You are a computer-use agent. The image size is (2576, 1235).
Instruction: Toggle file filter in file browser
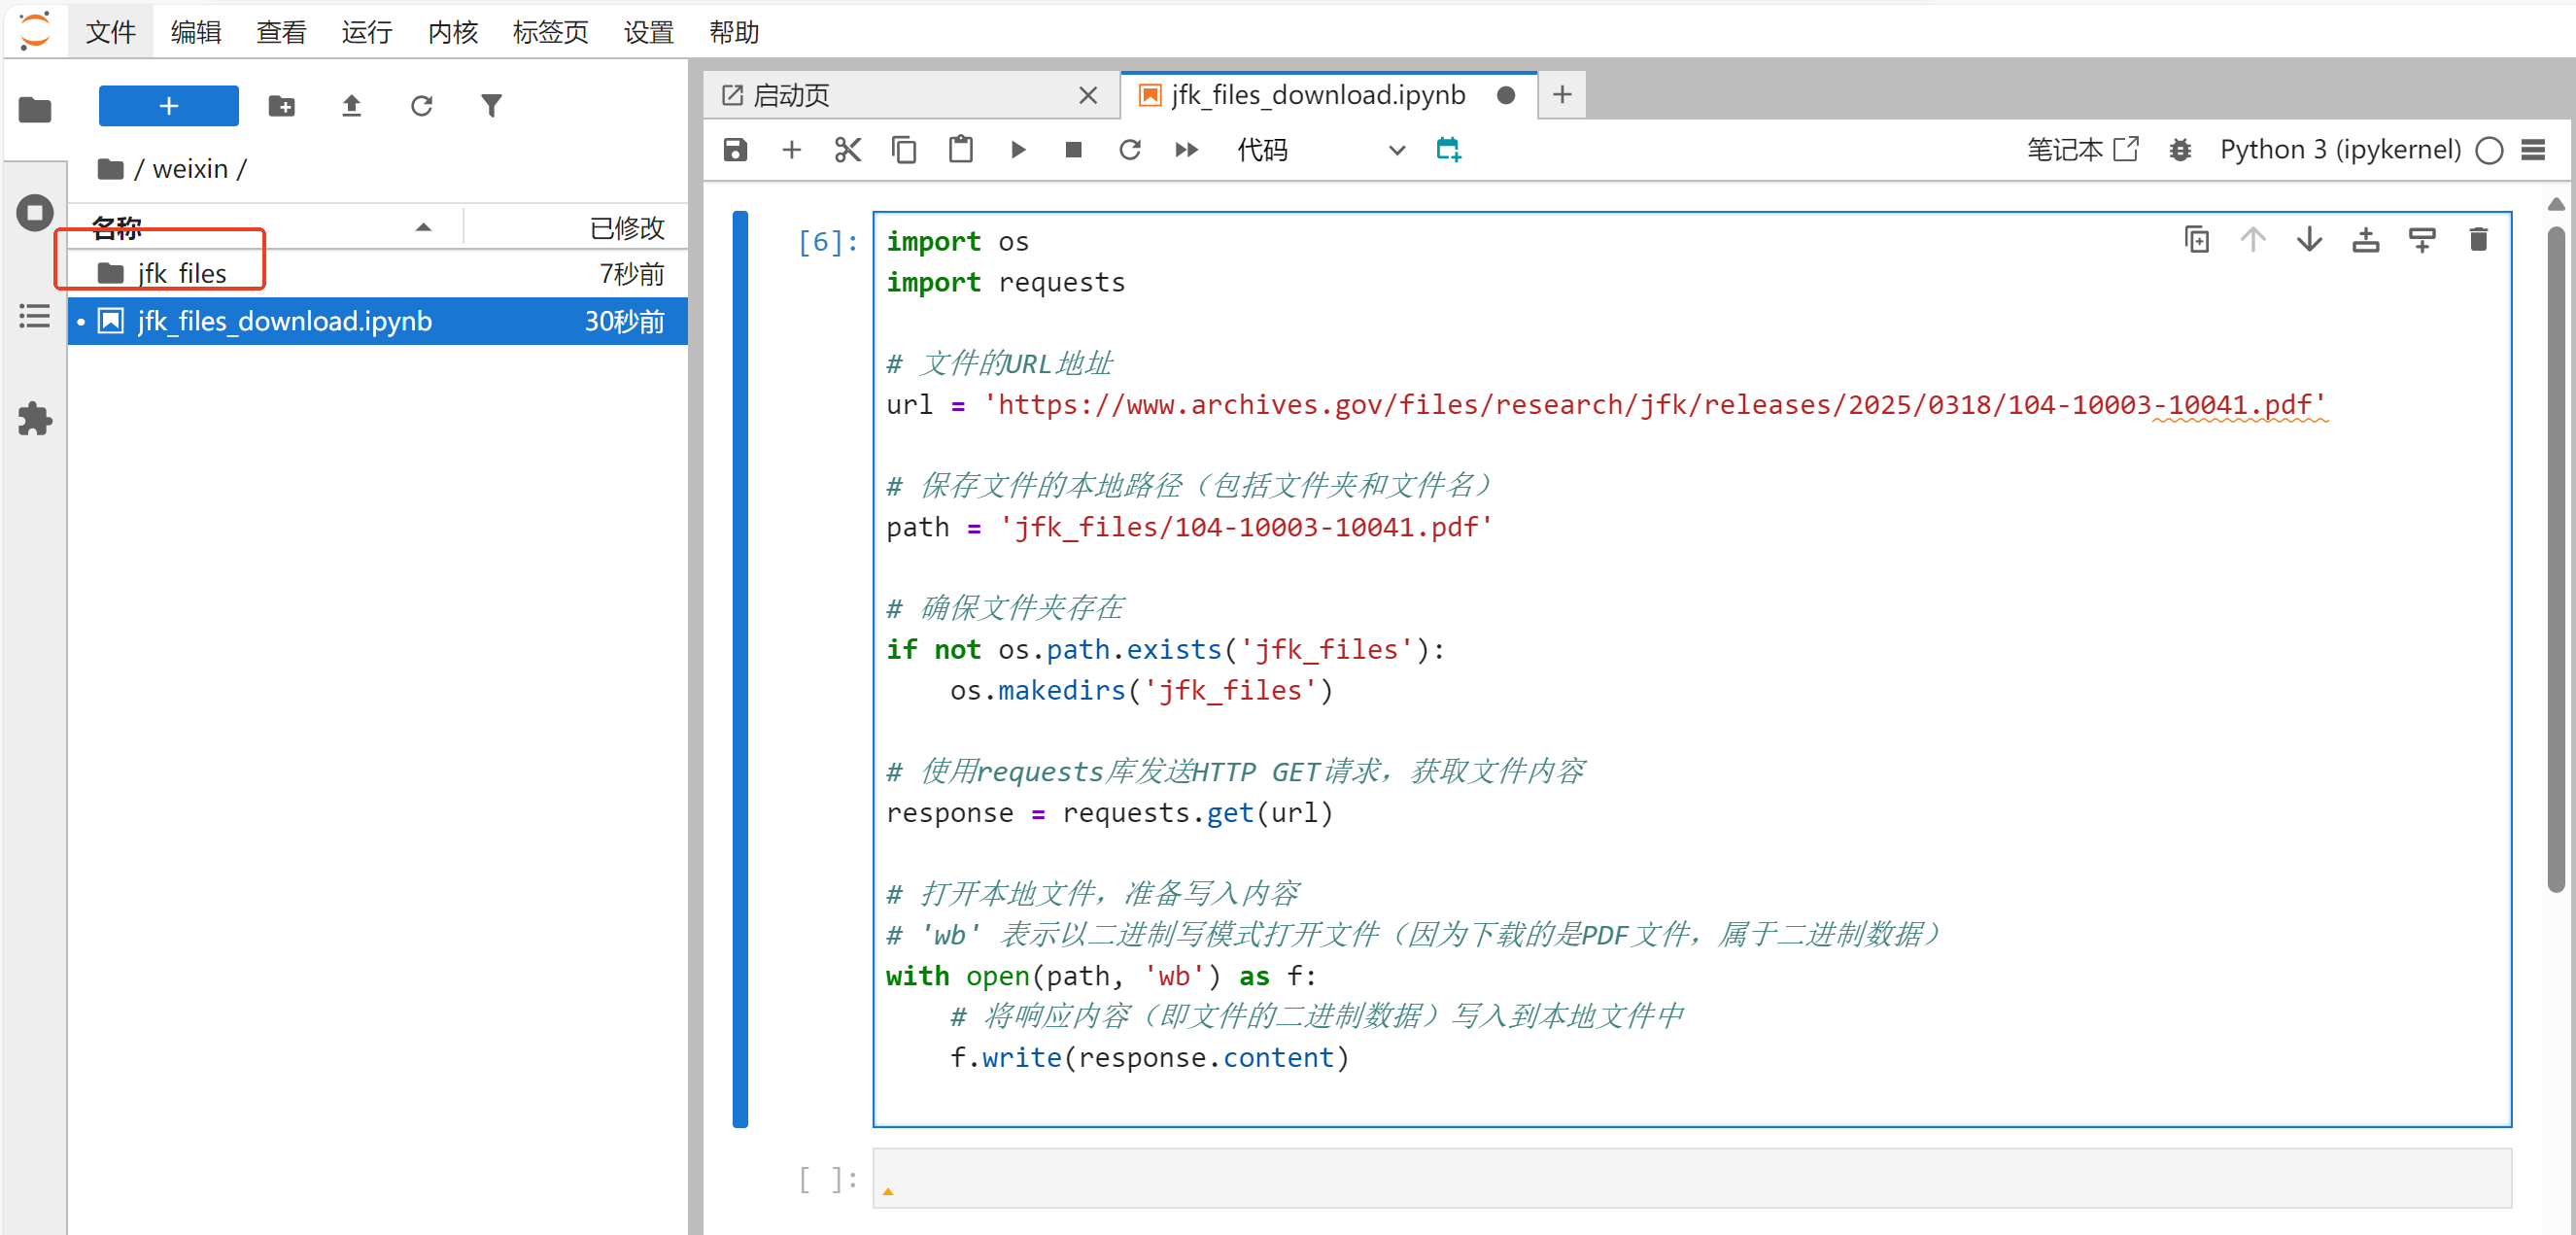click(x=491, y=106)
